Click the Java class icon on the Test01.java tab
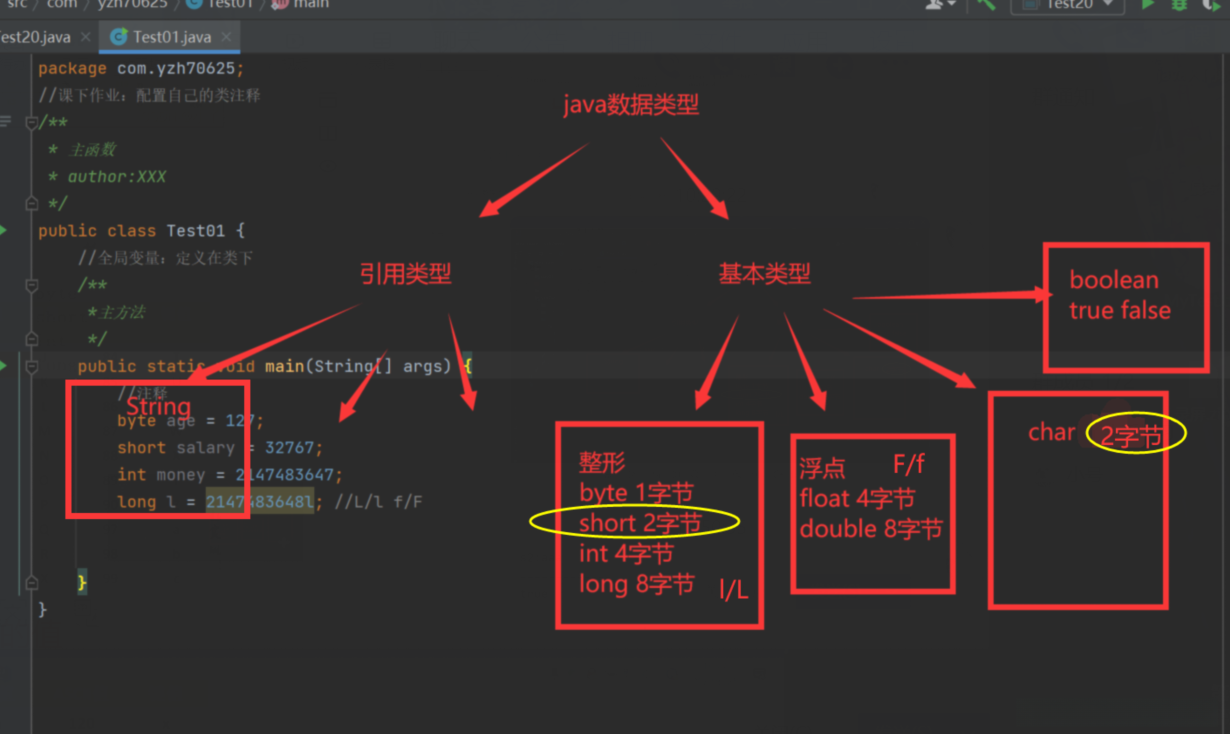This screenshot has width=1230, height=734. tap(120, 36)
